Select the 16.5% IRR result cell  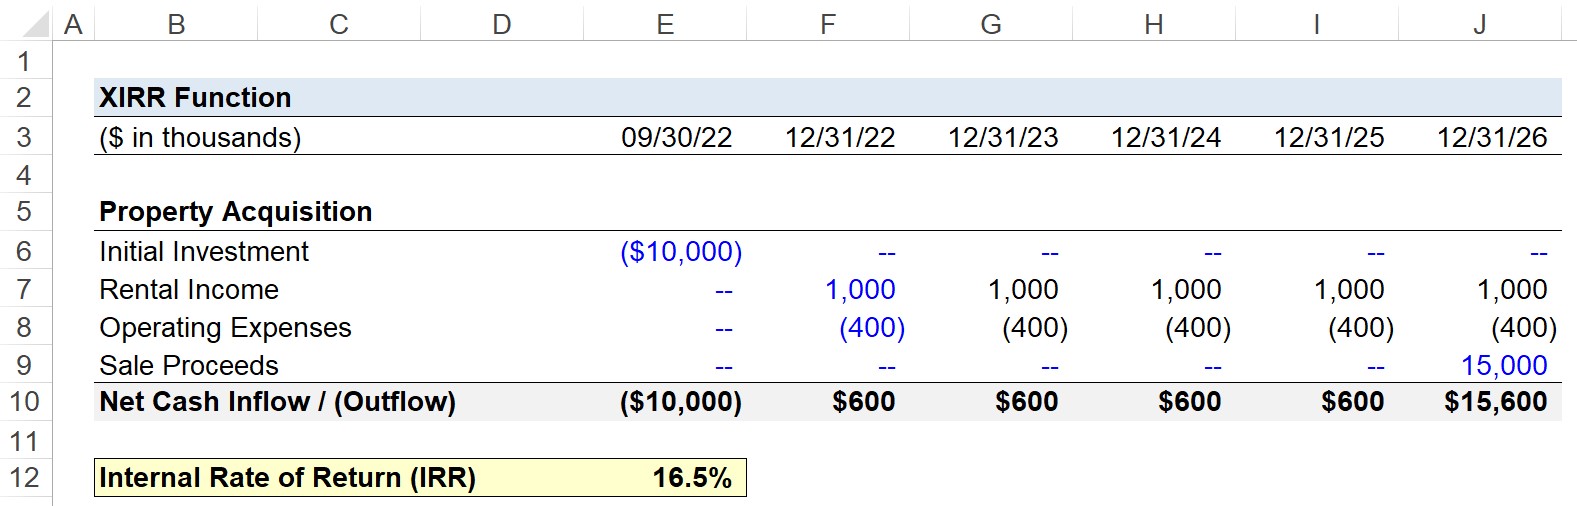(x=665, y=478)
